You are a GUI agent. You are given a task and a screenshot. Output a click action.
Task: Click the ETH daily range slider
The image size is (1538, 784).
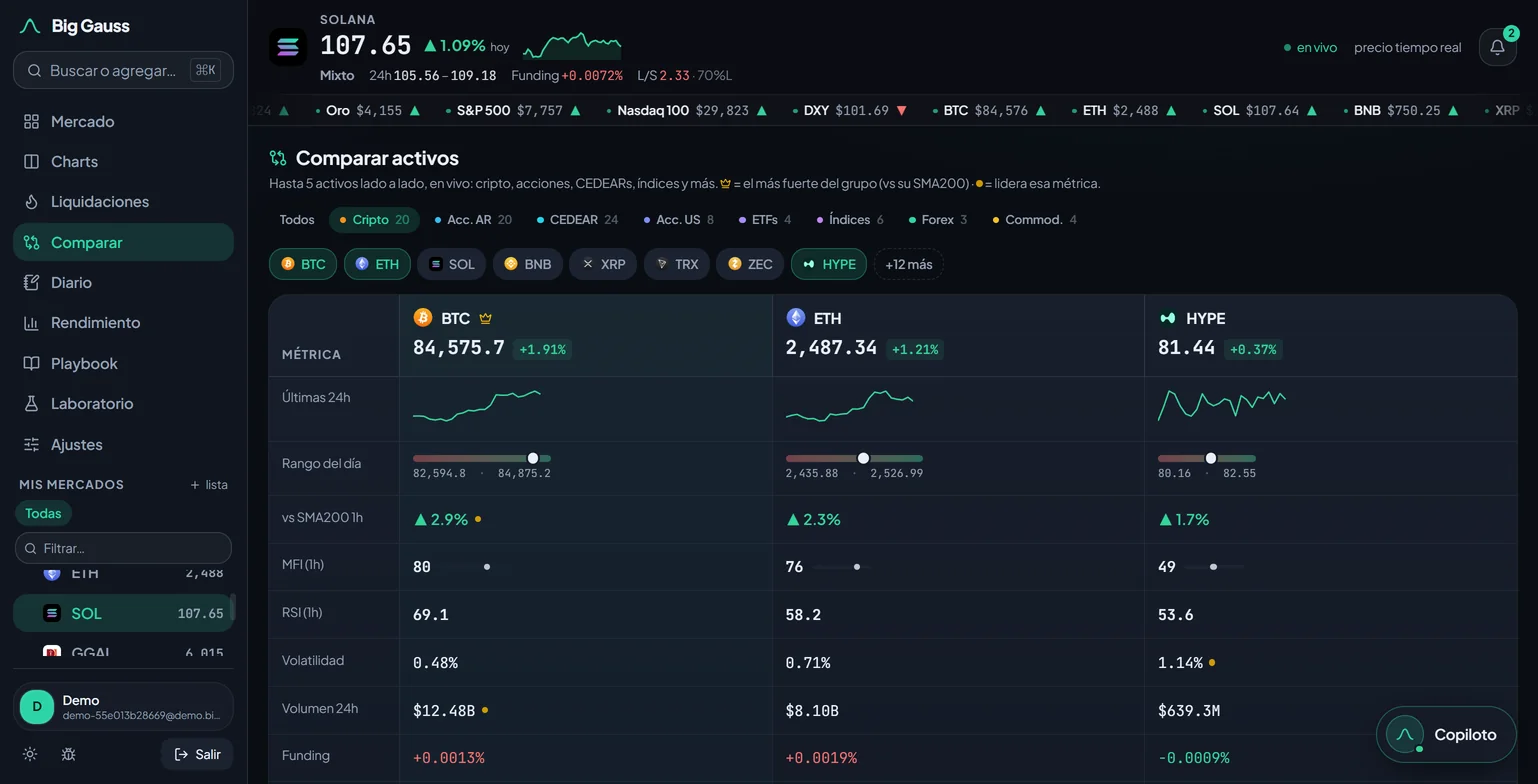coord(854,459)
